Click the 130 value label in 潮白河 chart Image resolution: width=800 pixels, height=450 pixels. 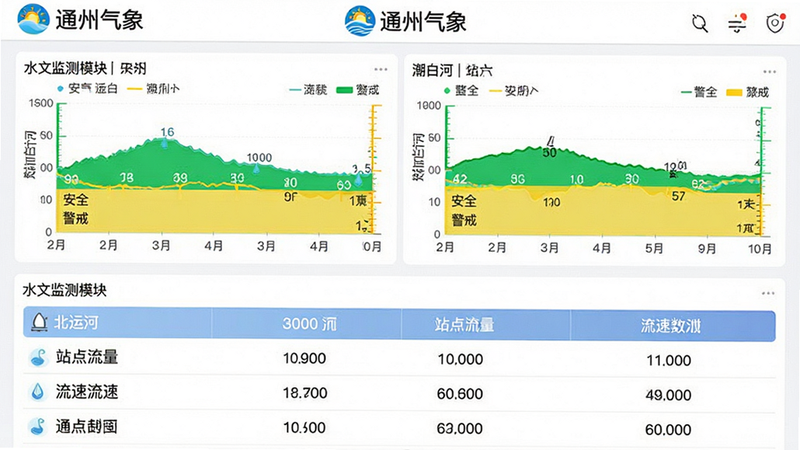pos(552,203)
